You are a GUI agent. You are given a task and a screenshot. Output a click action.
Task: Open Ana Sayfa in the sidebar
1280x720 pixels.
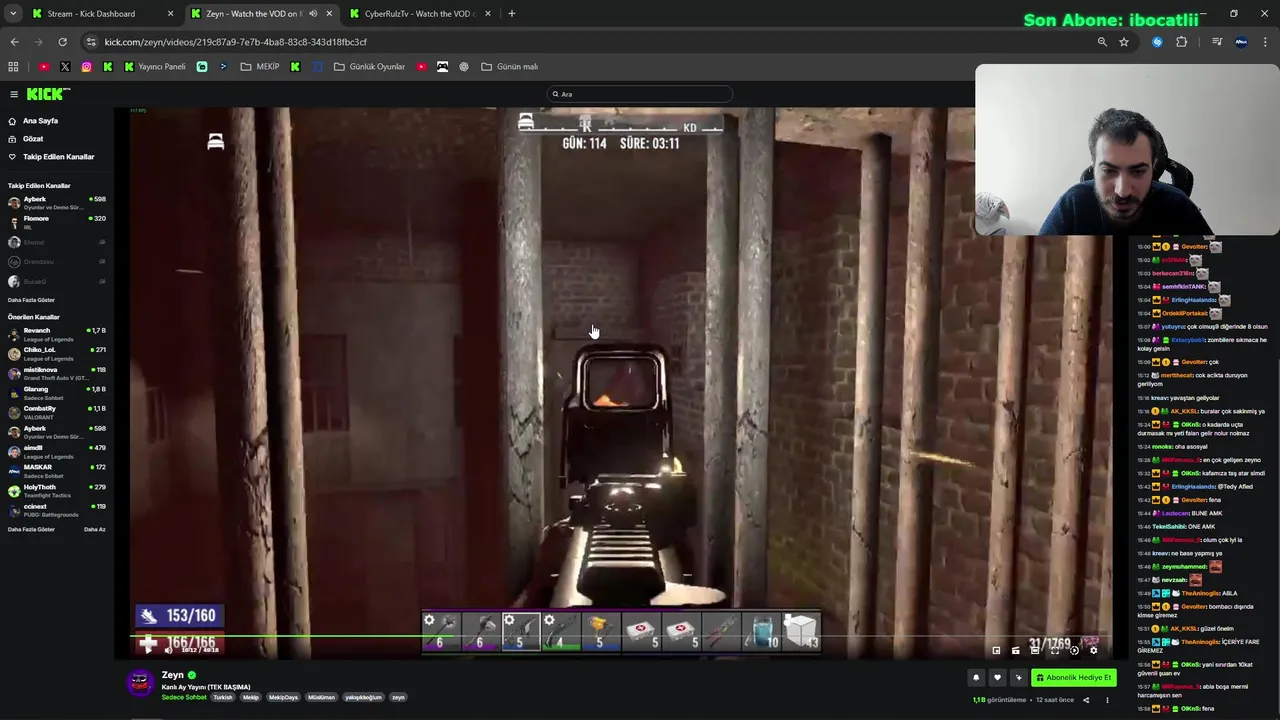click(x=40, y=121)
